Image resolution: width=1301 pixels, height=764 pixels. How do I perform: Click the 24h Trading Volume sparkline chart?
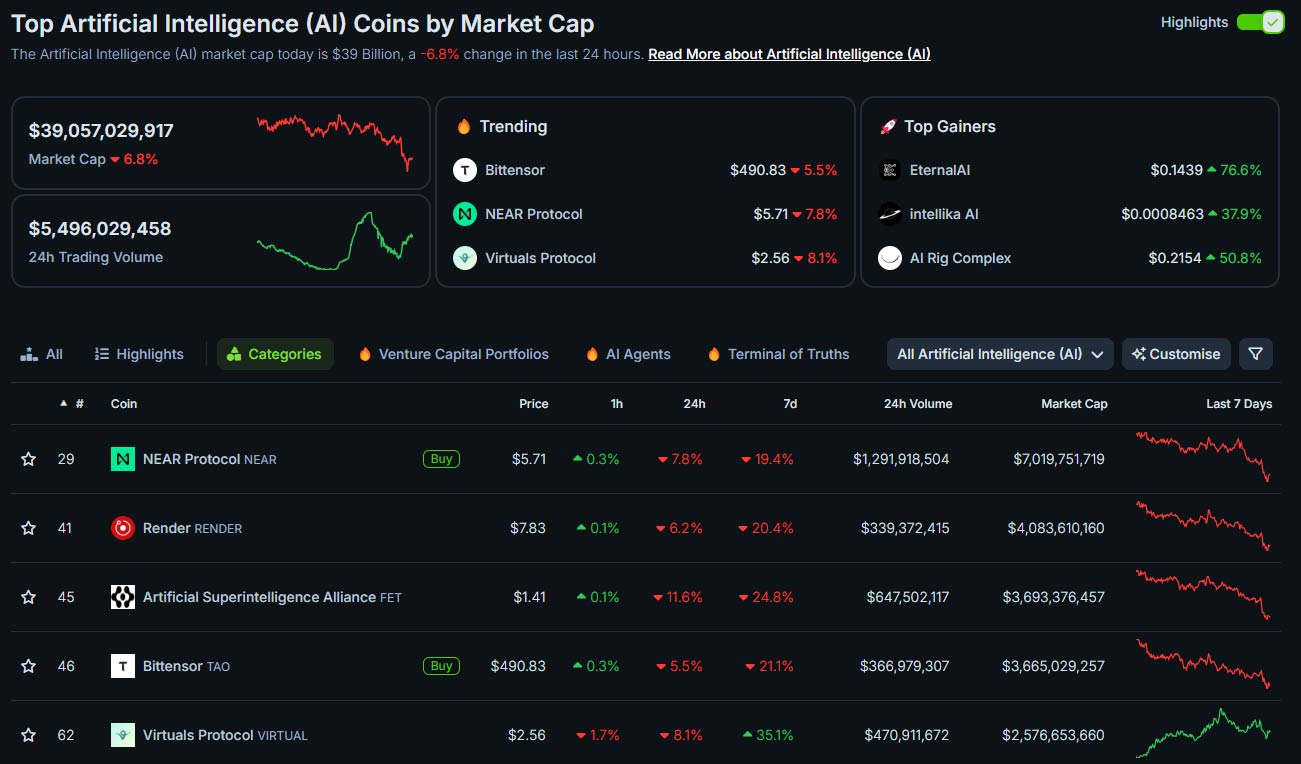click(335, 241)
